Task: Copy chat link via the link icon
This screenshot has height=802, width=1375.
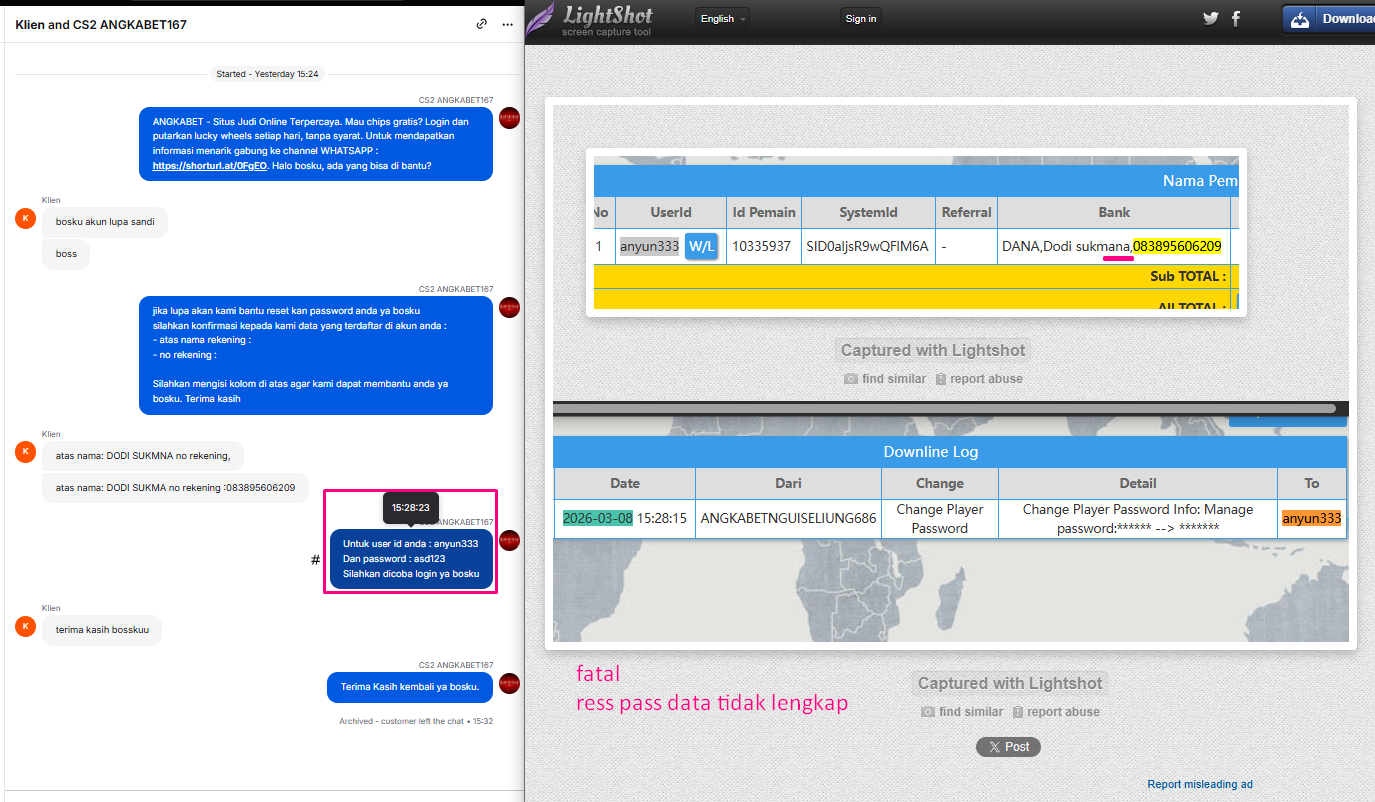Action: coord(482,24)
